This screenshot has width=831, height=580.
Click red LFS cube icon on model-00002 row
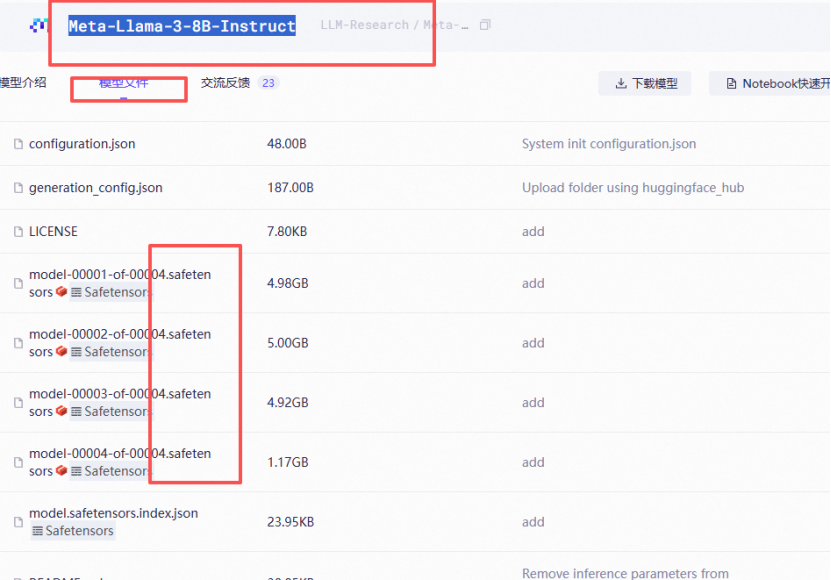tap(61, 351)
